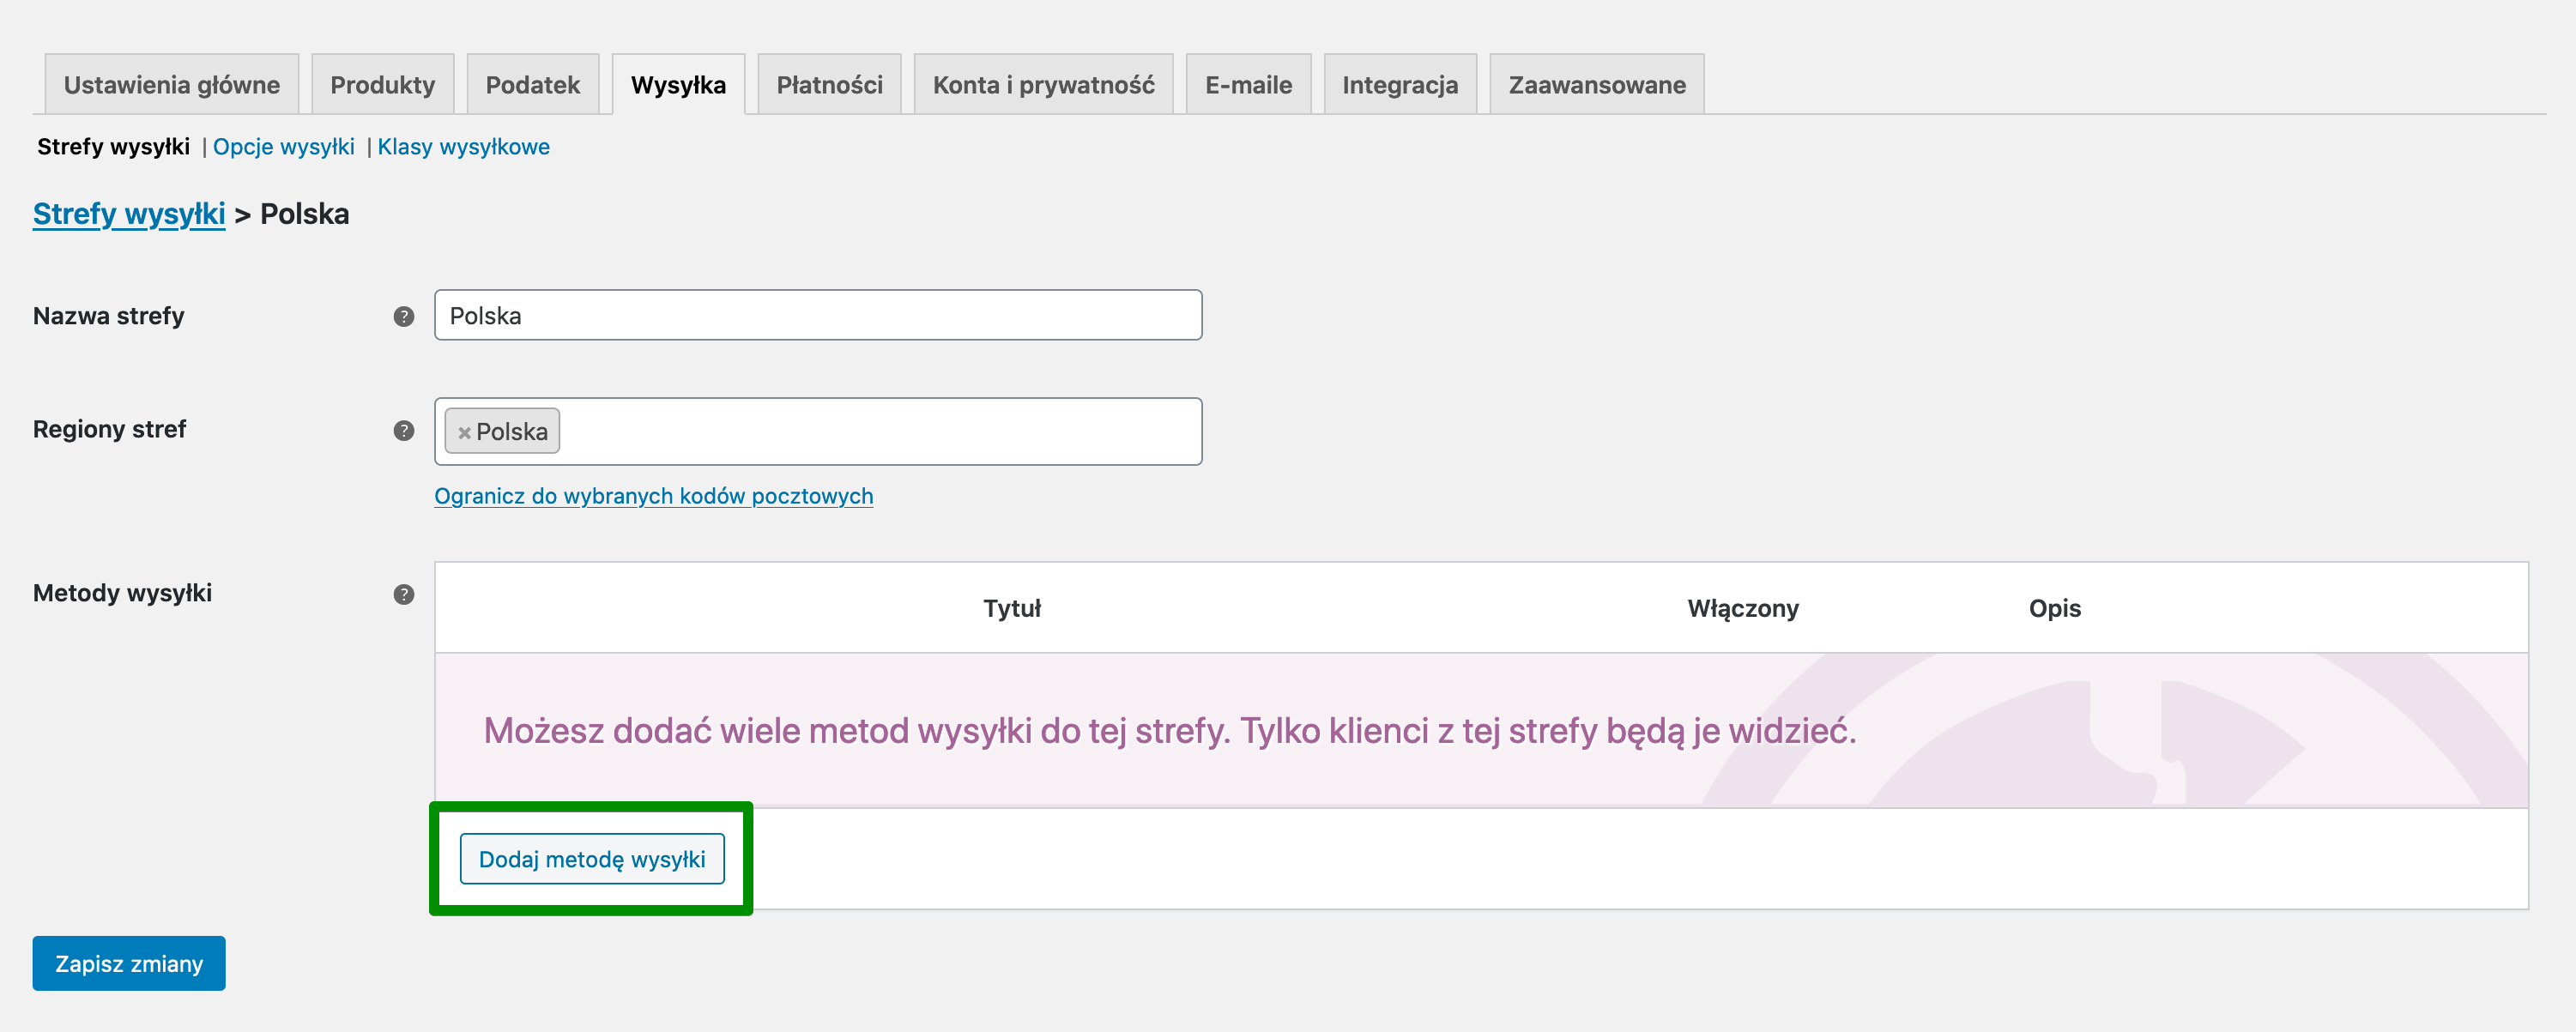Open the Ustawienia główne tab

[x=172, y=84]
